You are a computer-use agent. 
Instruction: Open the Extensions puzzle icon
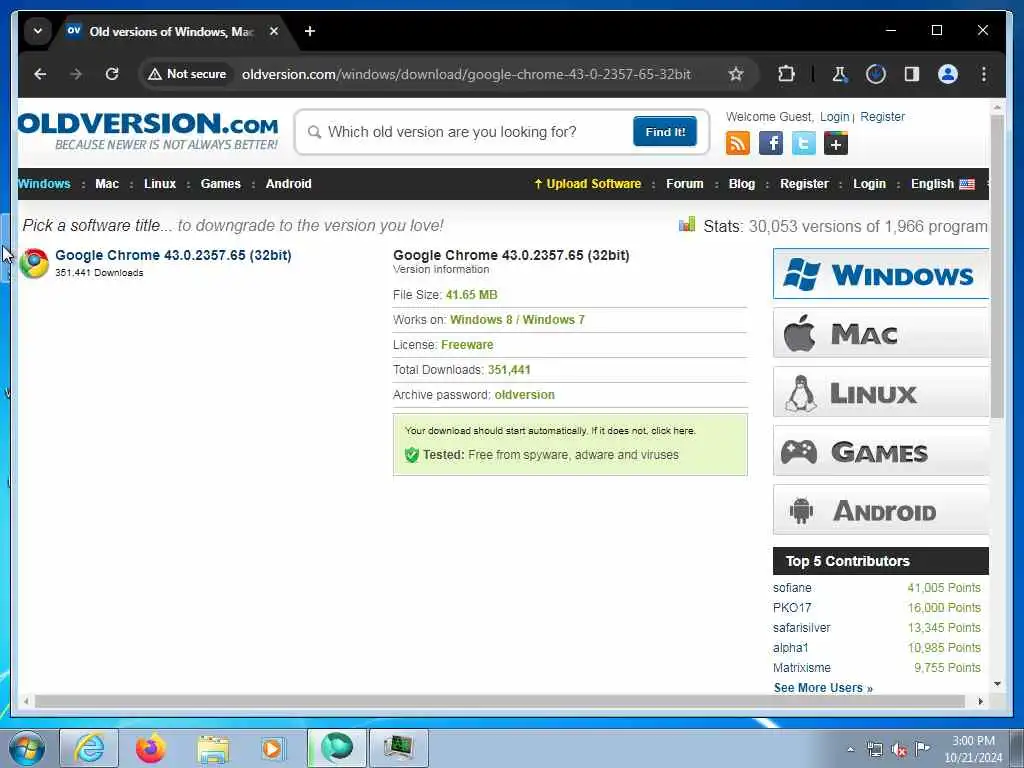click(786, 74)
